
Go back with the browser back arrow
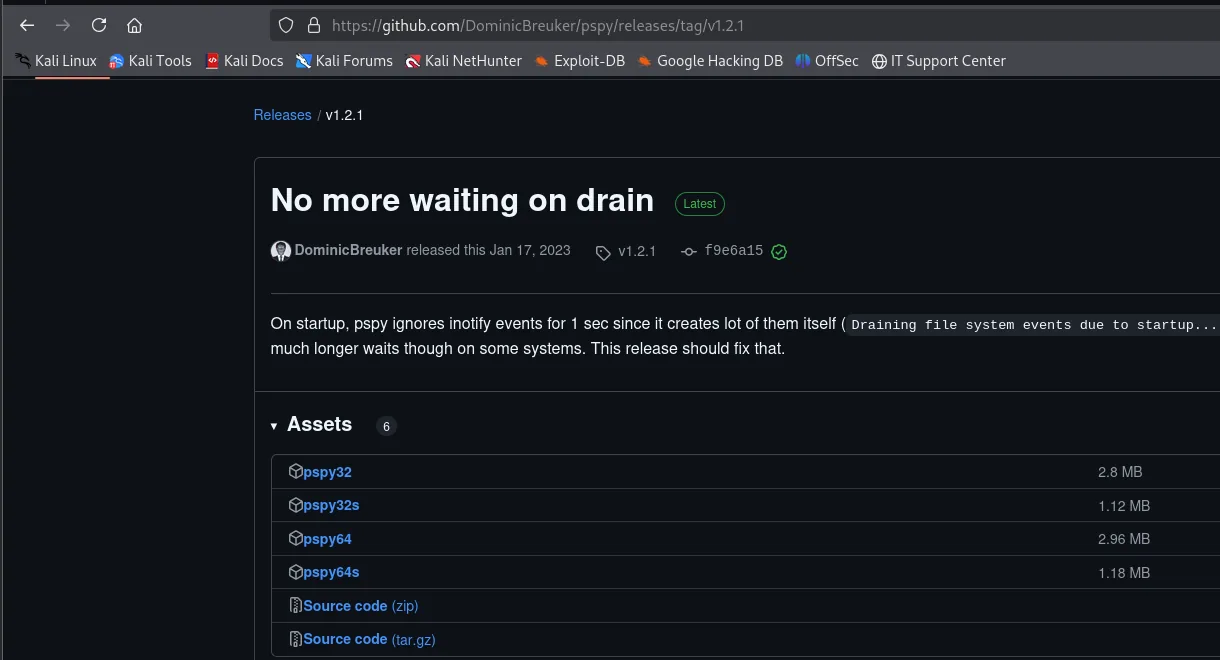[27, 25]
